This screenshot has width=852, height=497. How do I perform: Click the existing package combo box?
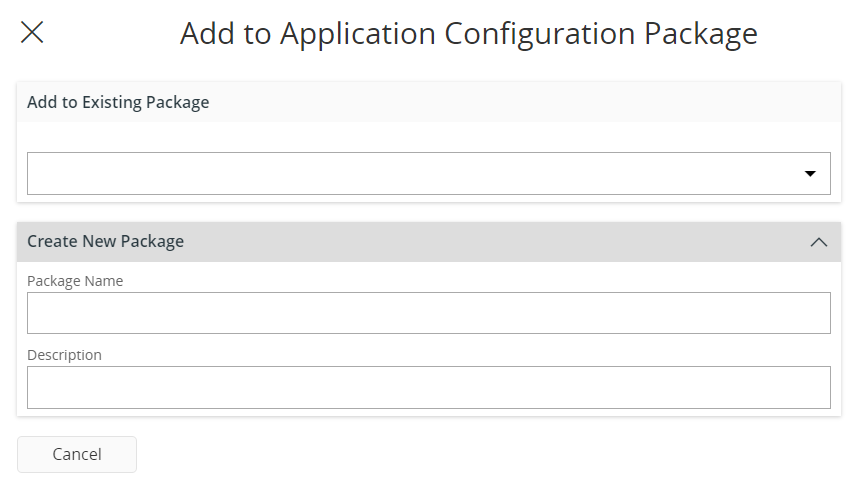(x=428, y=174)
